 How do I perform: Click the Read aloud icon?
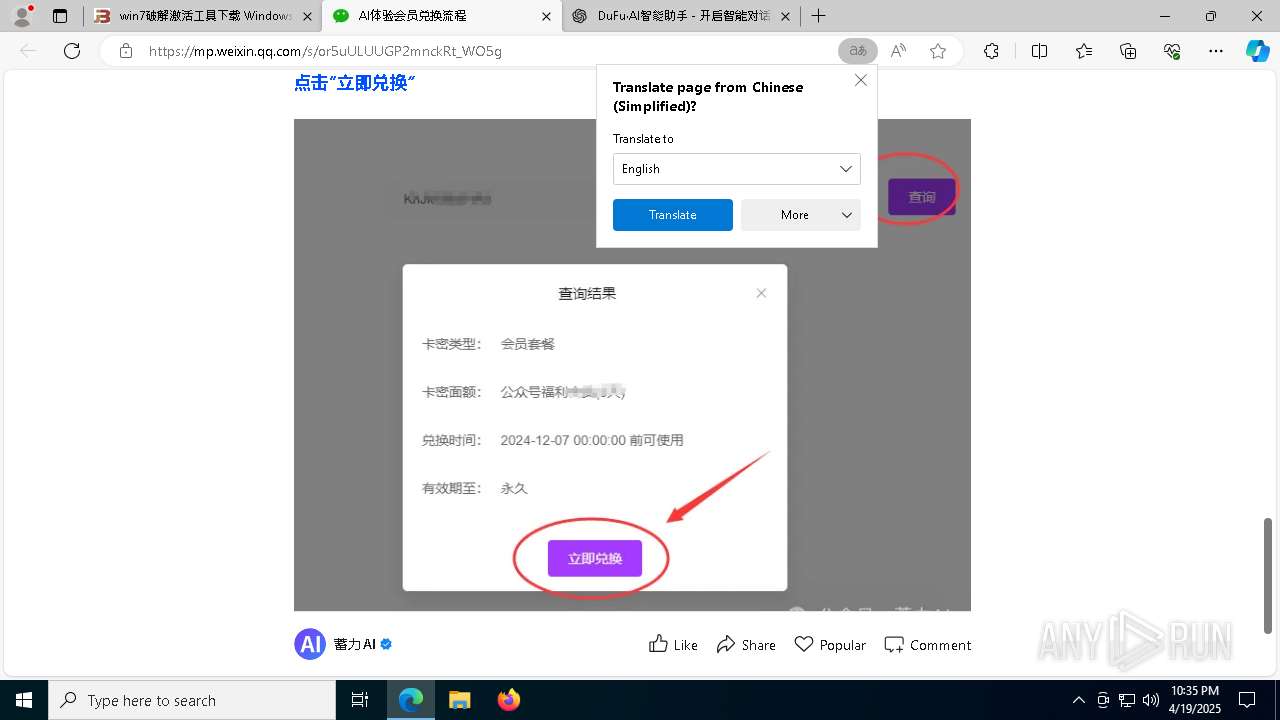click(x=898, y=51)
